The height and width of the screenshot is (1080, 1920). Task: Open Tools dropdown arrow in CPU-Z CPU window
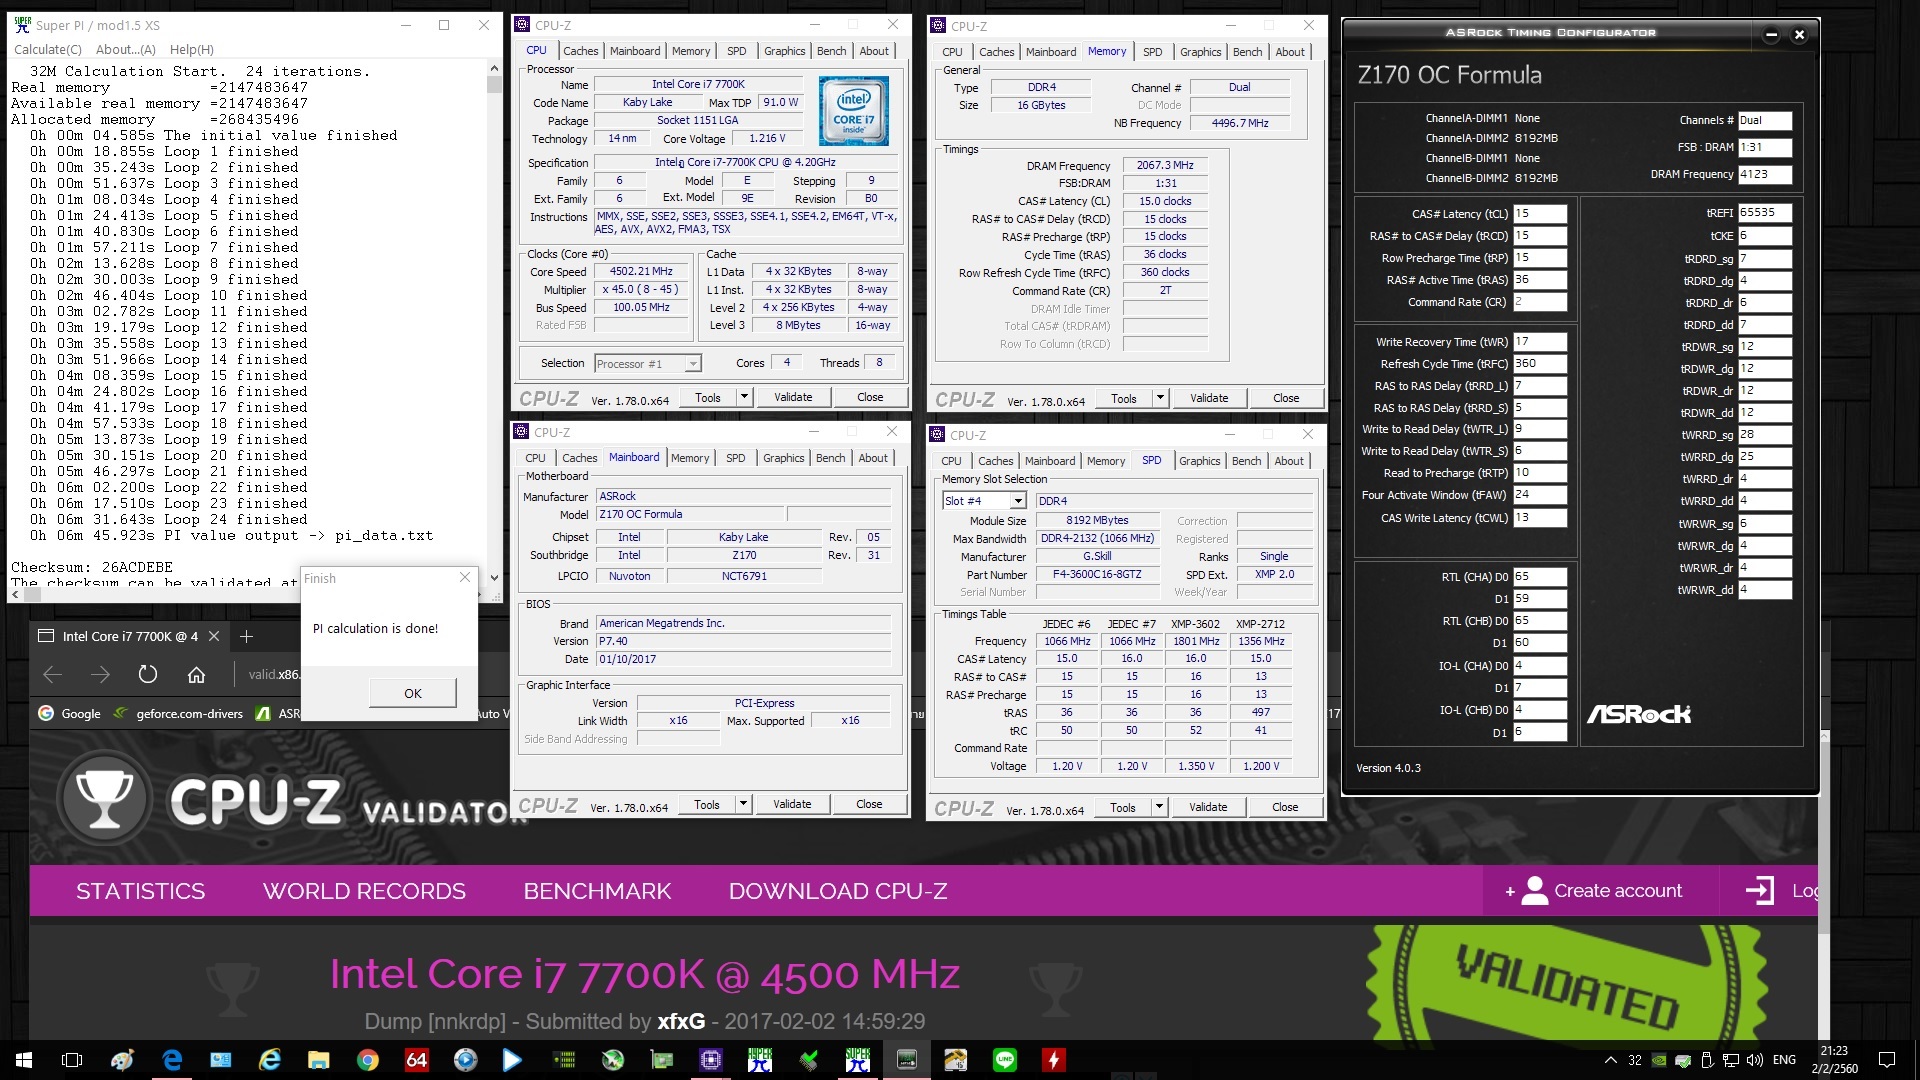coord(744,397)
